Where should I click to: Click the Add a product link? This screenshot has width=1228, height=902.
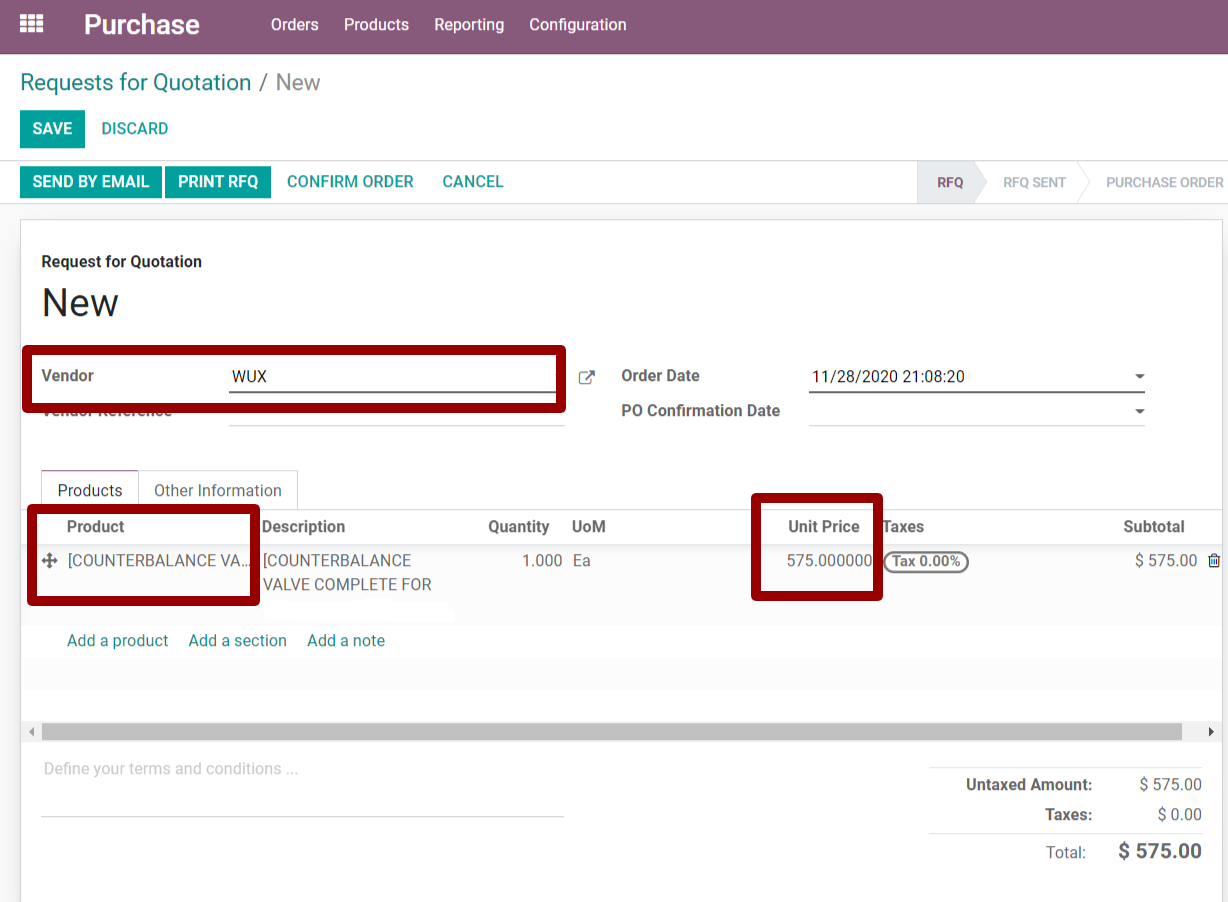pos(117,641)
